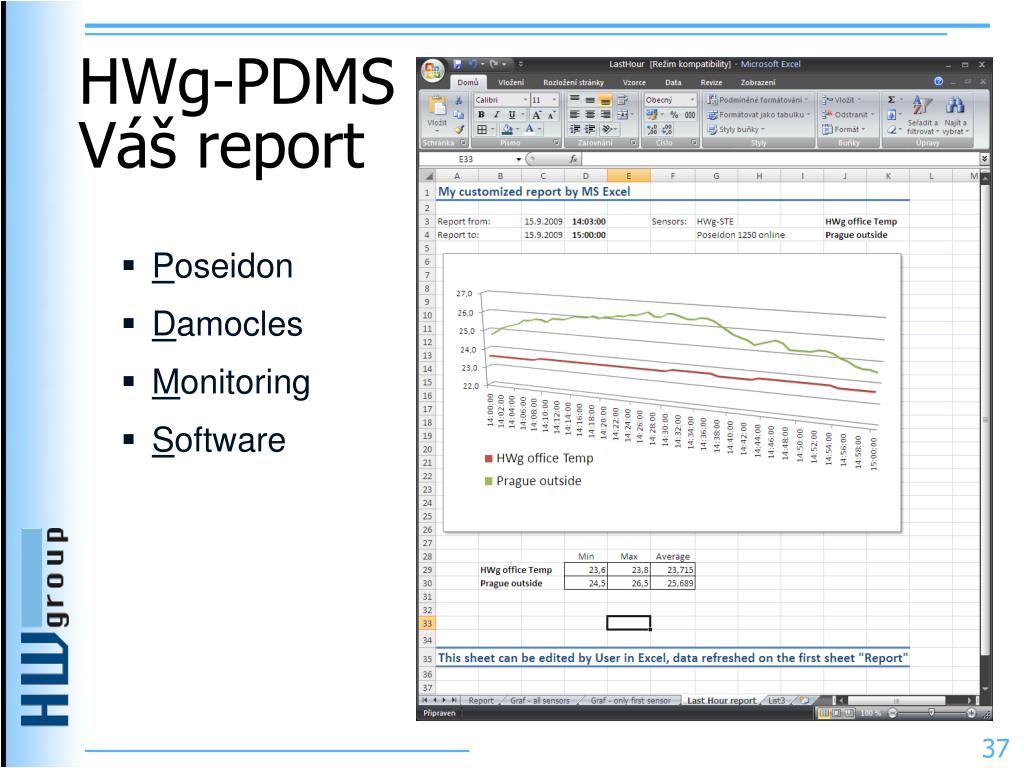Open the Zobrazení ribbon tab
This screenshot has height=768, width=1024.
click(x=758, y=82)
